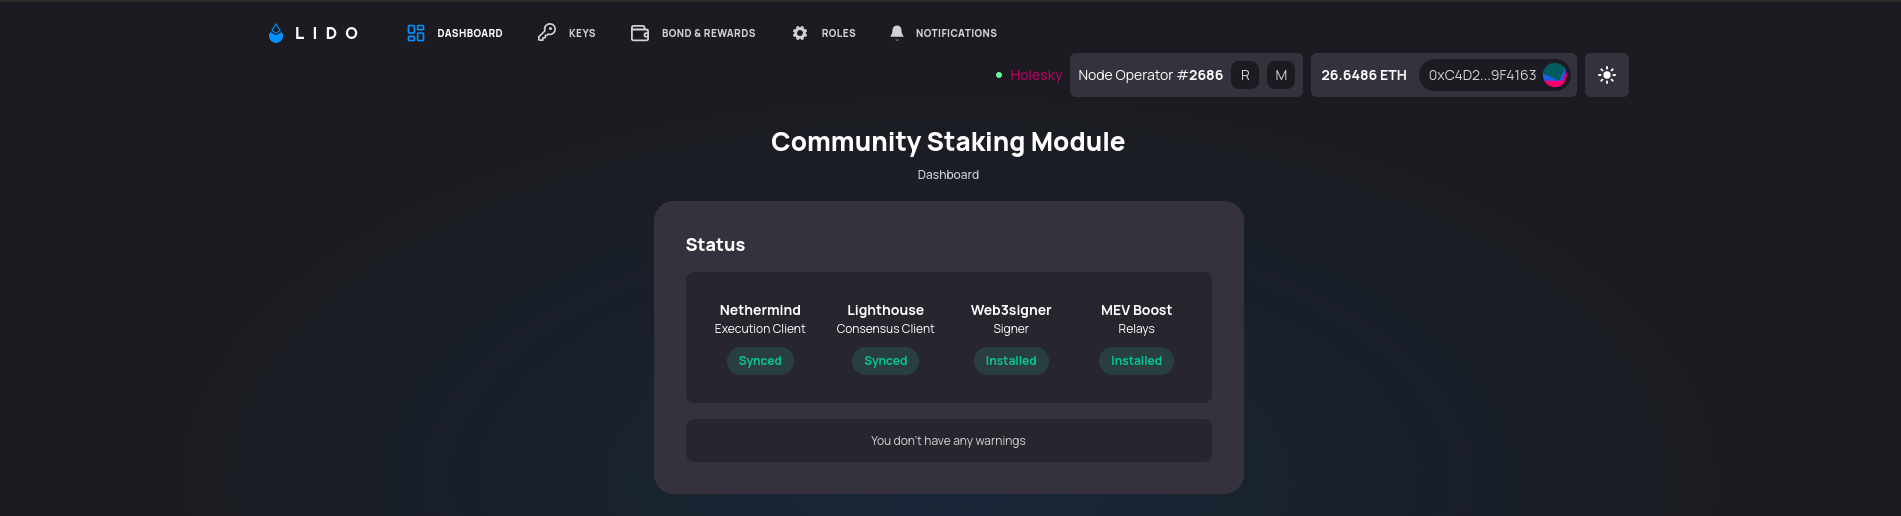
Task: Click the MEV Boost Installed badge
Action: (x=1136, y=361)
